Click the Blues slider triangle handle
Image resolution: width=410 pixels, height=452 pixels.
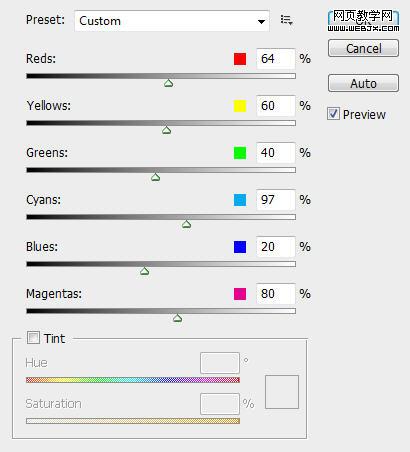(144, 271)
